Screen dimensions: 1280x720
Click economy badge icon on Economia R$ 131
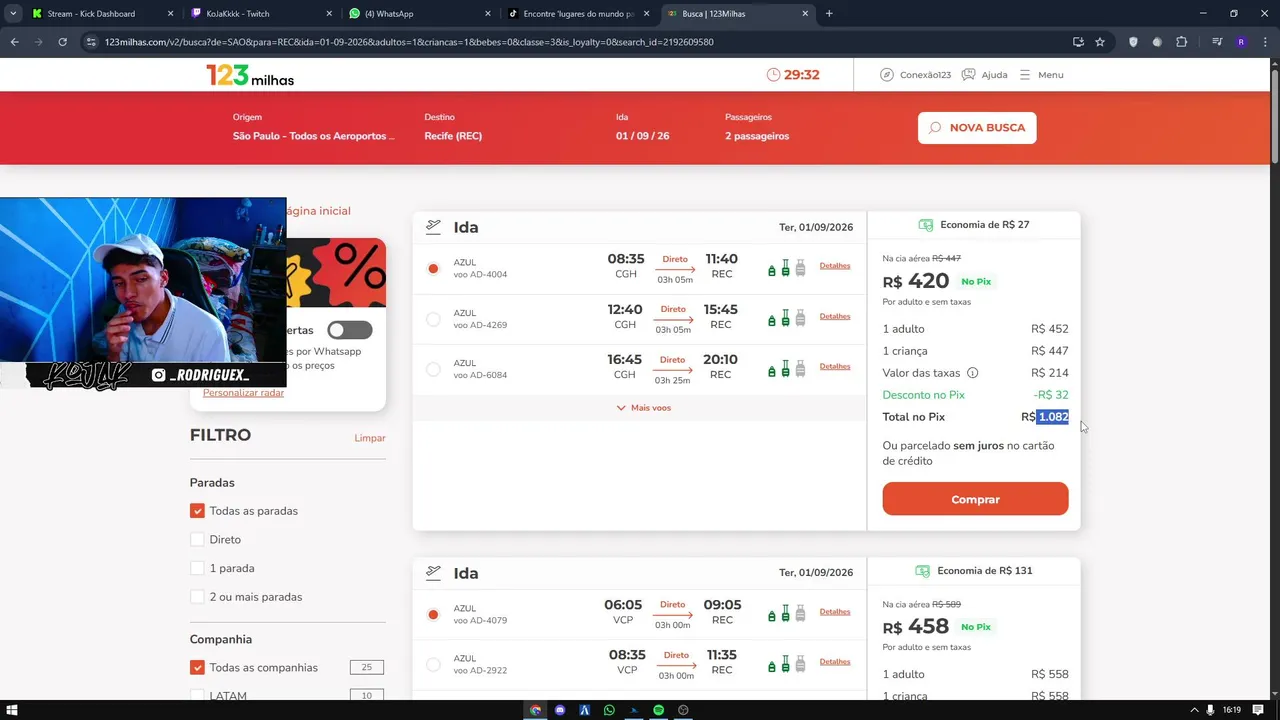[922, 571]
